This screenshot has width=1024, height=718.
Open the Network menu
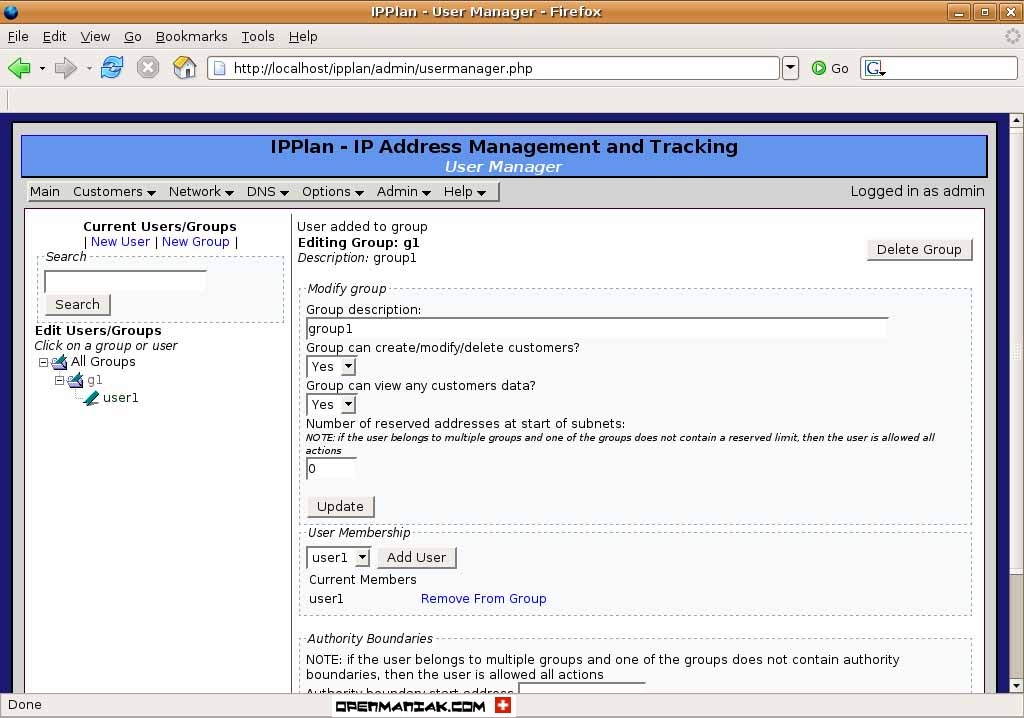tap(201, 191)
